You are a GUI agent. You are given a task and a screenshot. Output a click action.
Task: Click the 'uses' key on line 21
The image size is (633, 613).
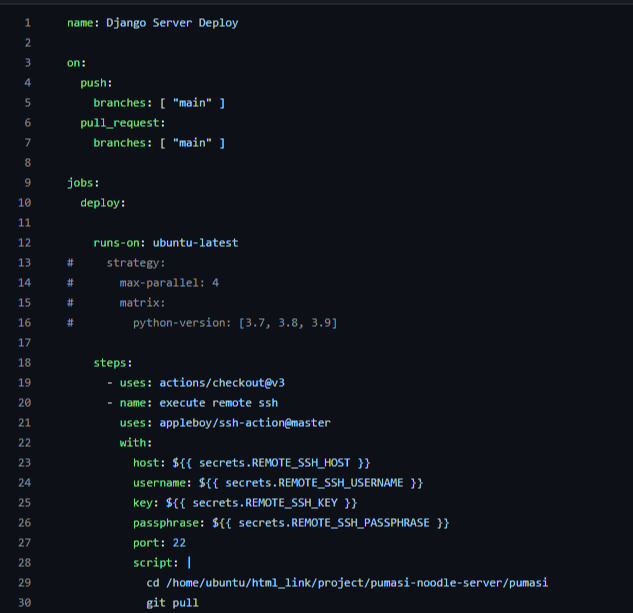point(132,423)
